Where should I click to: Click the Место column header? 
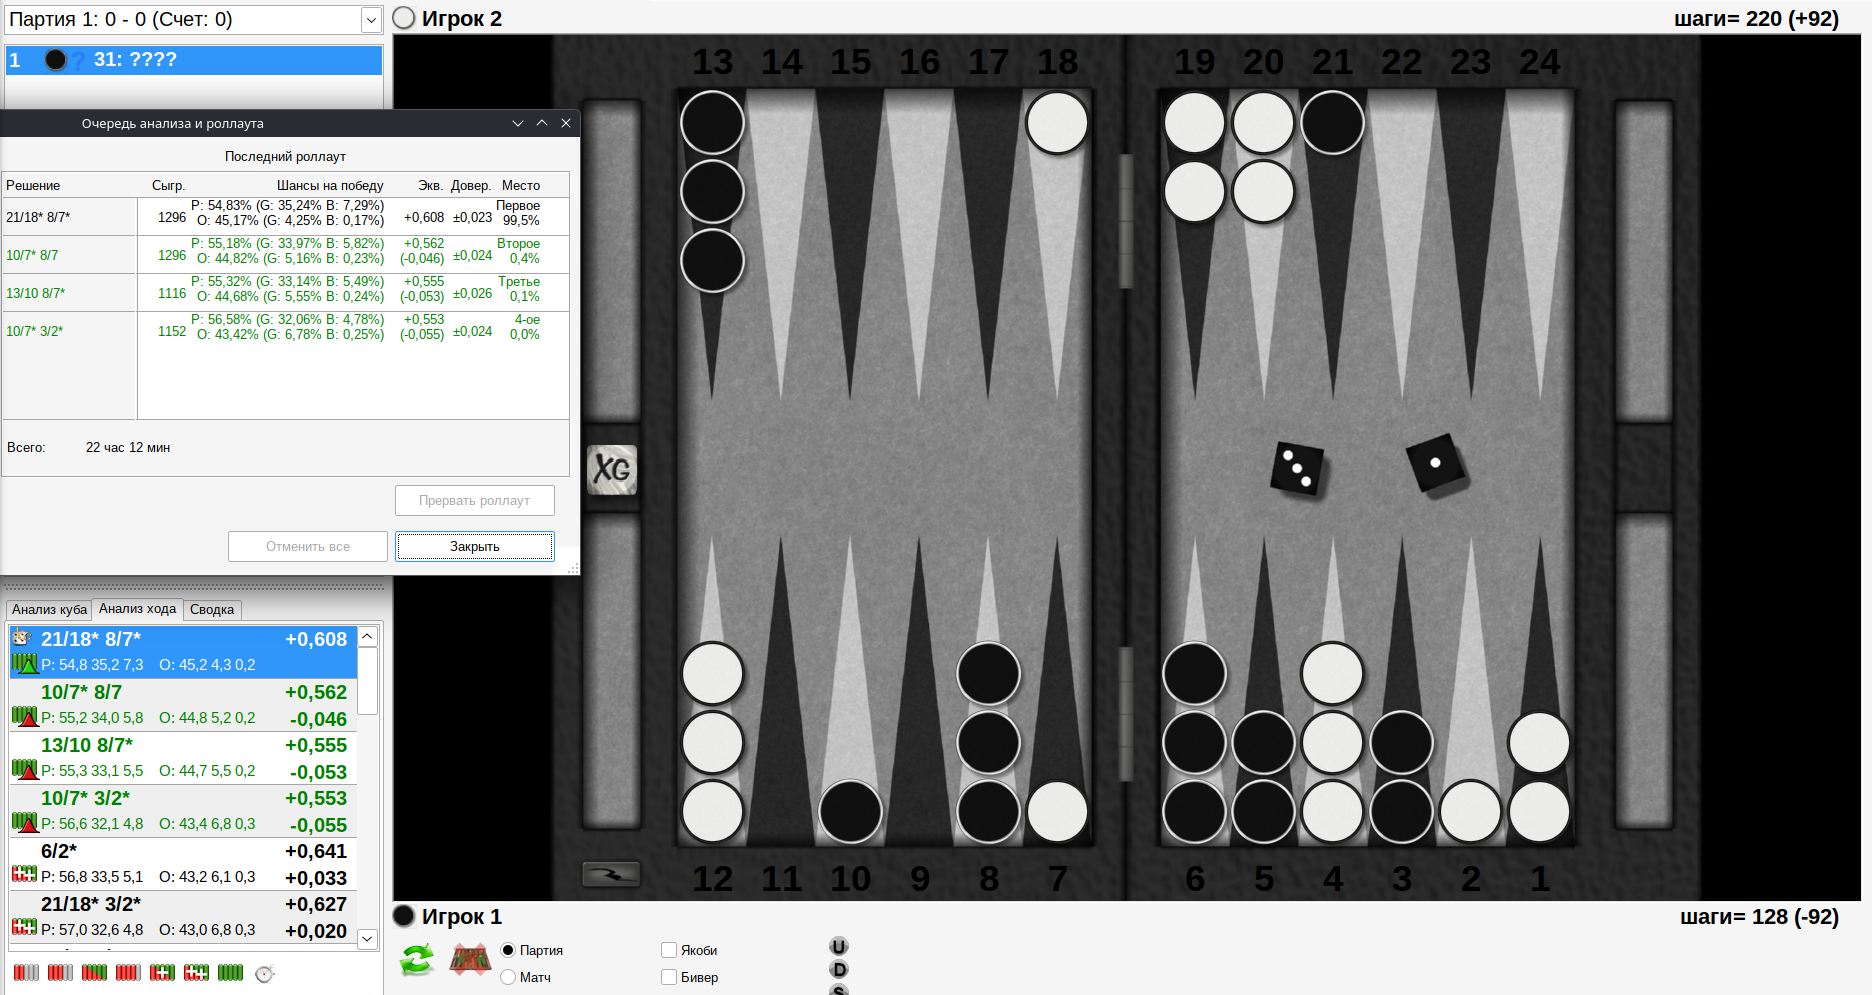point(521,185)
